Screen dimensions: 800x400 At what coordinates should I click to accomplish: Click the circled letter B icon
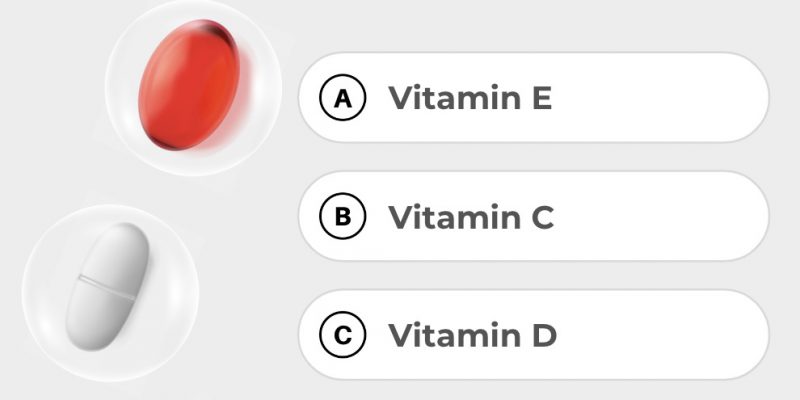tap(343, 217)
